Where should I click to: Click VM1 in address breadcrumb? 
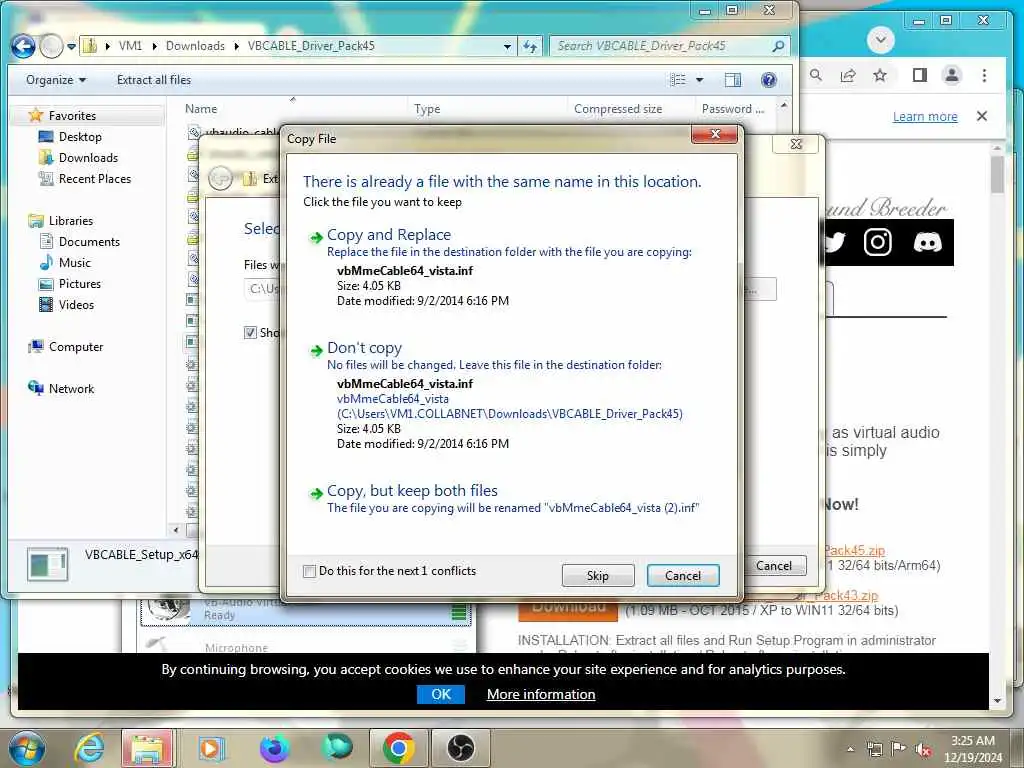[x=130, y=46]
